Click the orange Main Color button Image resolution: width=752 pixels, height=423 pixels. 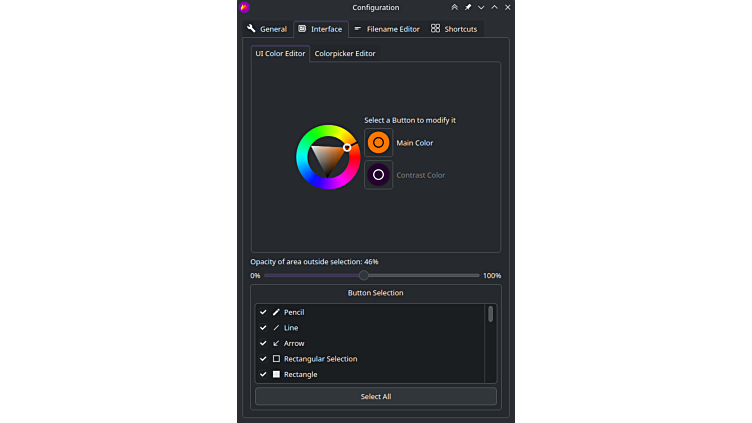[378, 143]
